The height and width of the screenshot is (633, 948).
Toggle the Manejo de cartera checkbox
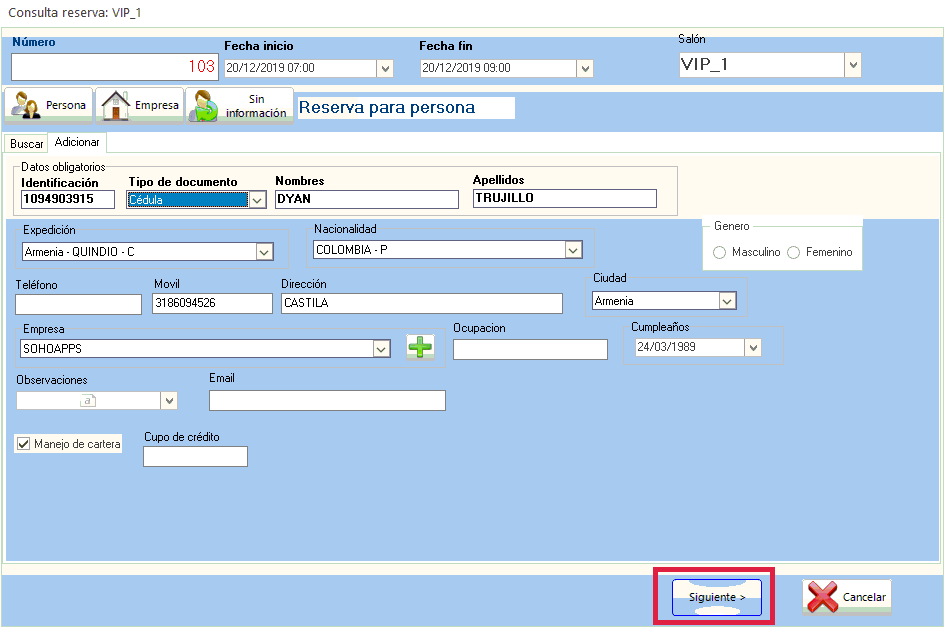click(24, 443)
